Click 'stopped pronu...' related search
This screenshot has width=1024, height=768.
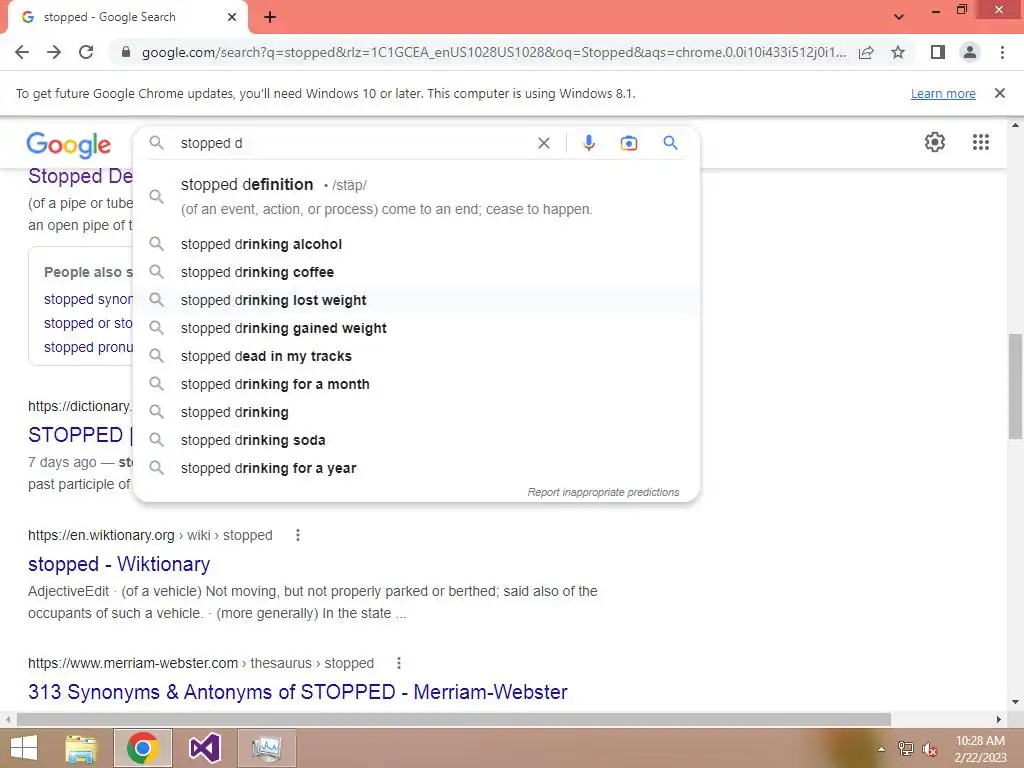(88, 347)
